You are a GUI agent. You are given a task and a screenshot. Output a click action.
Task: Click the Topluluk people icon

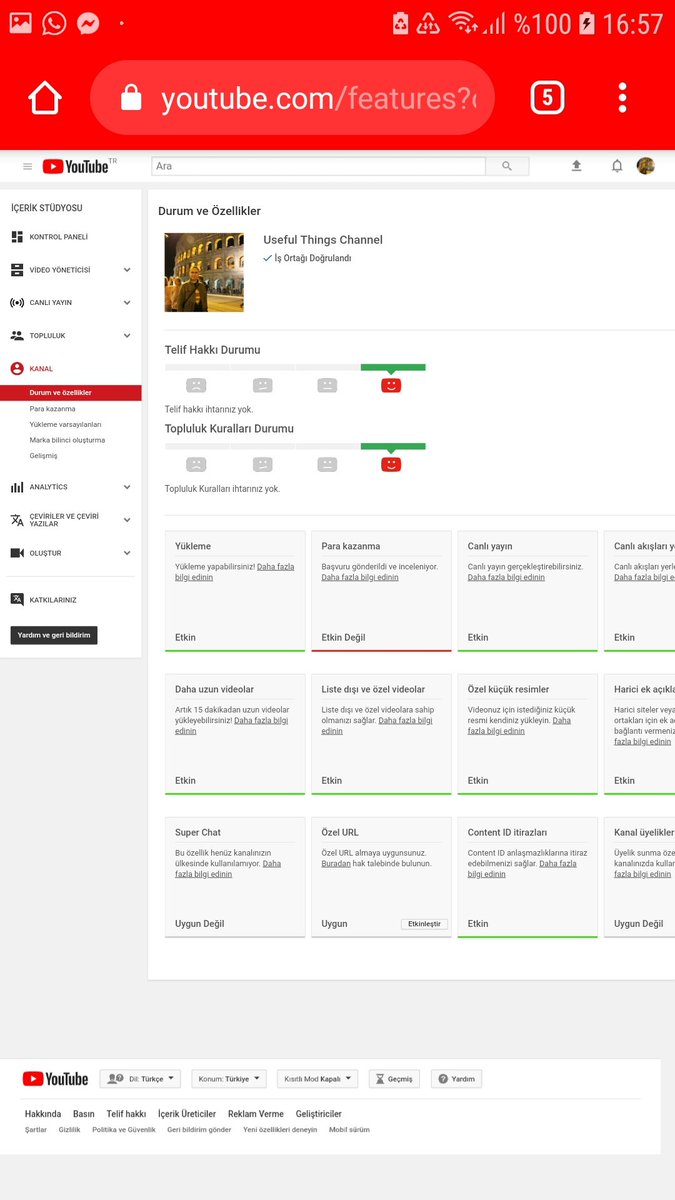pos(17,336)
